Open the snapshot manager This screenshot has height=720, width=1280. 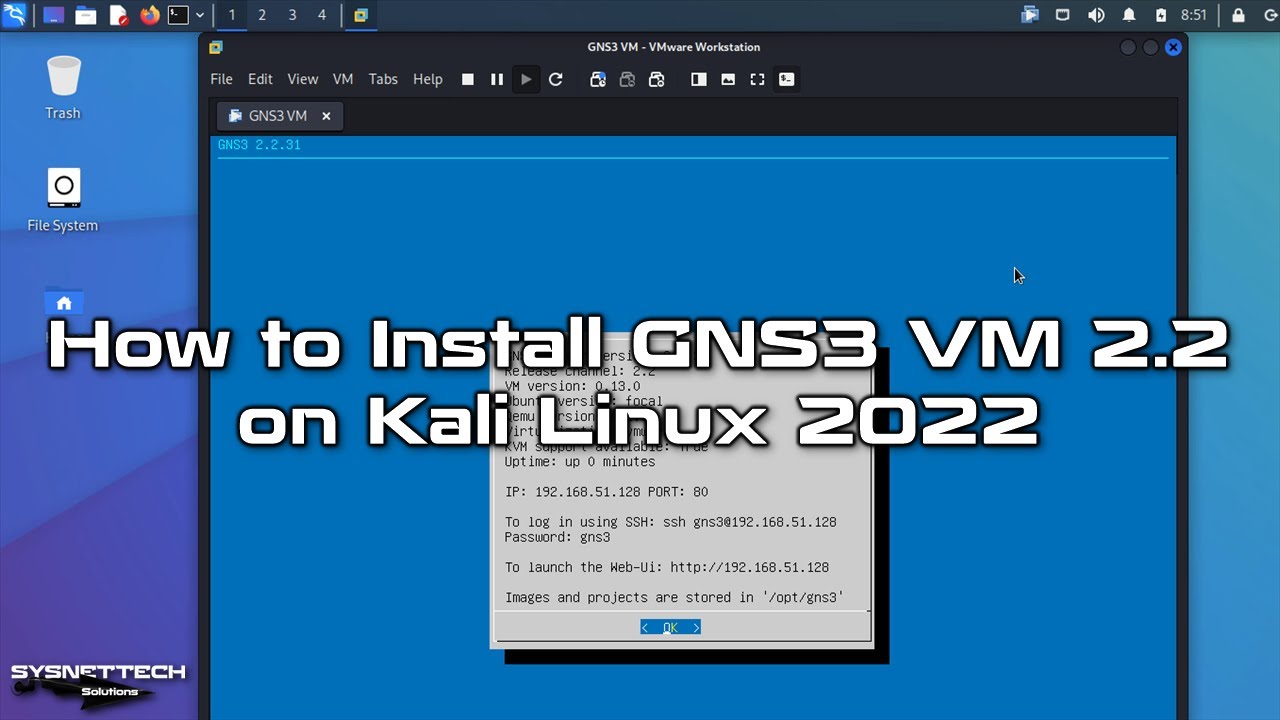click(657, 79)
